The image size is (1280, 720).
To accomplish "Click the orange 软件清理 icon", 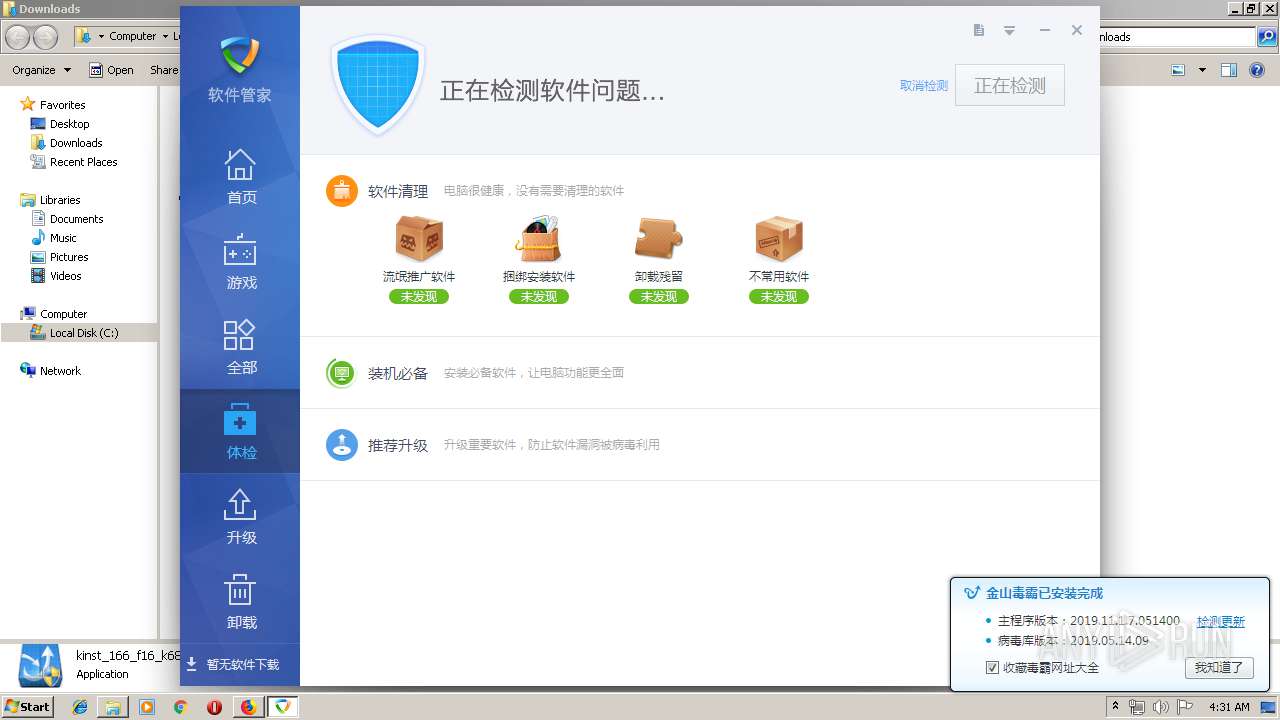I will click(x=342, y=191).
